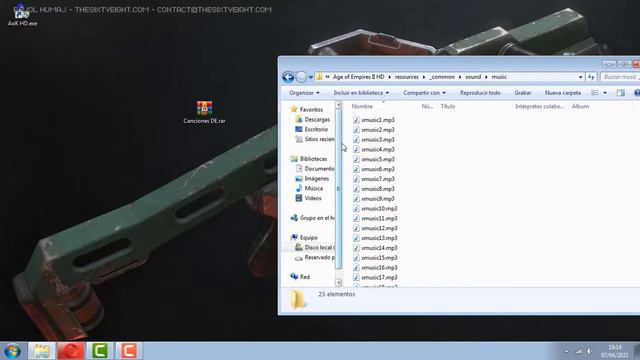Open the Compartir con menu
Image resolution: width=640 pixels, height=360 pixels.
(424, 93)
